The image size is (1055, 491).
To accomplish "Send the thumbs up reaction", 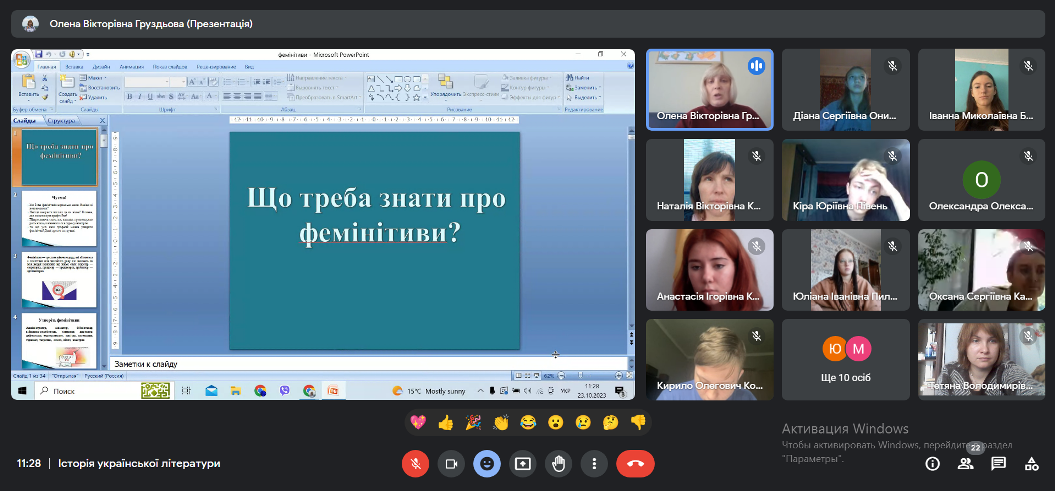I will 446,422.
